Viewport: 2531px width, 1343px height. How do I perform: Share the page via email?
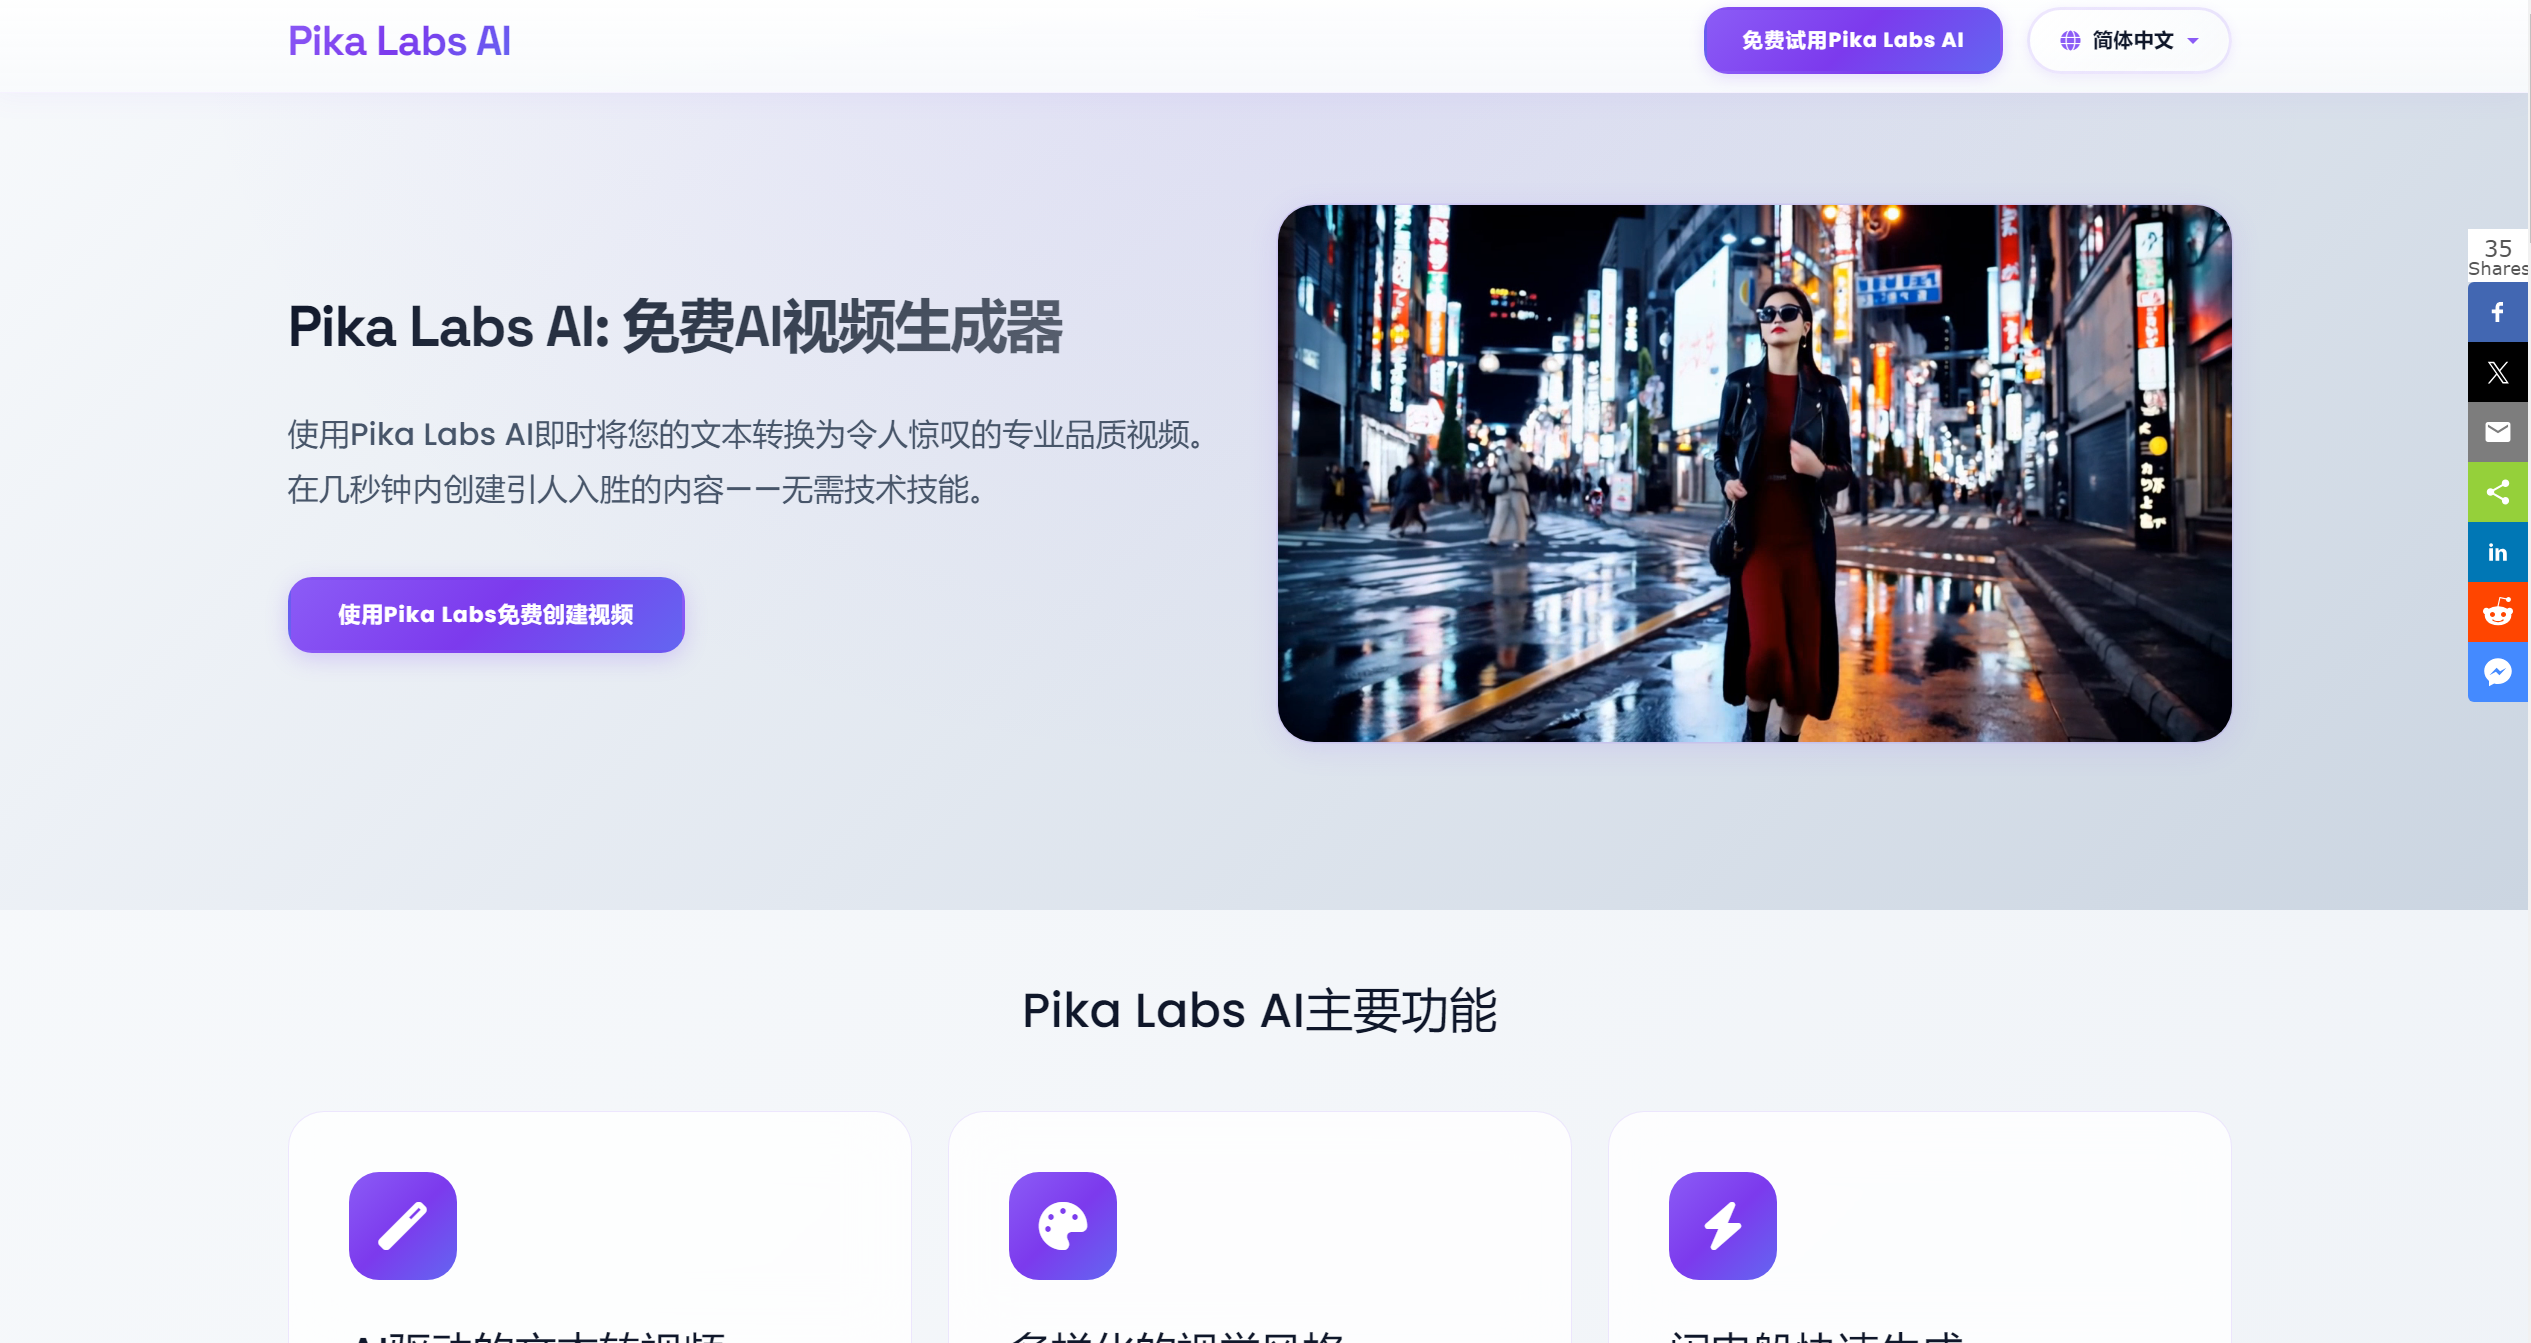[2497, 431]
